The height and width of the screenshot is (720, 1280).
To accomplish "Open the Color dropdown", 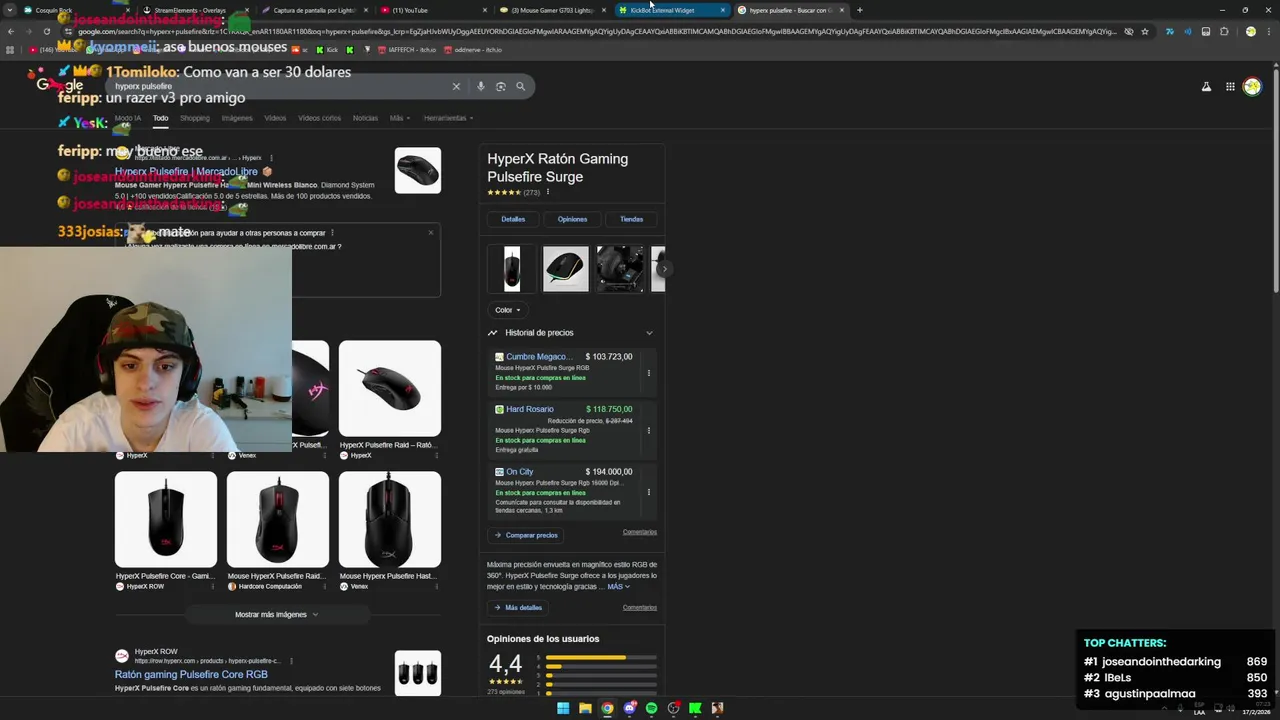I will pos(508,310).
